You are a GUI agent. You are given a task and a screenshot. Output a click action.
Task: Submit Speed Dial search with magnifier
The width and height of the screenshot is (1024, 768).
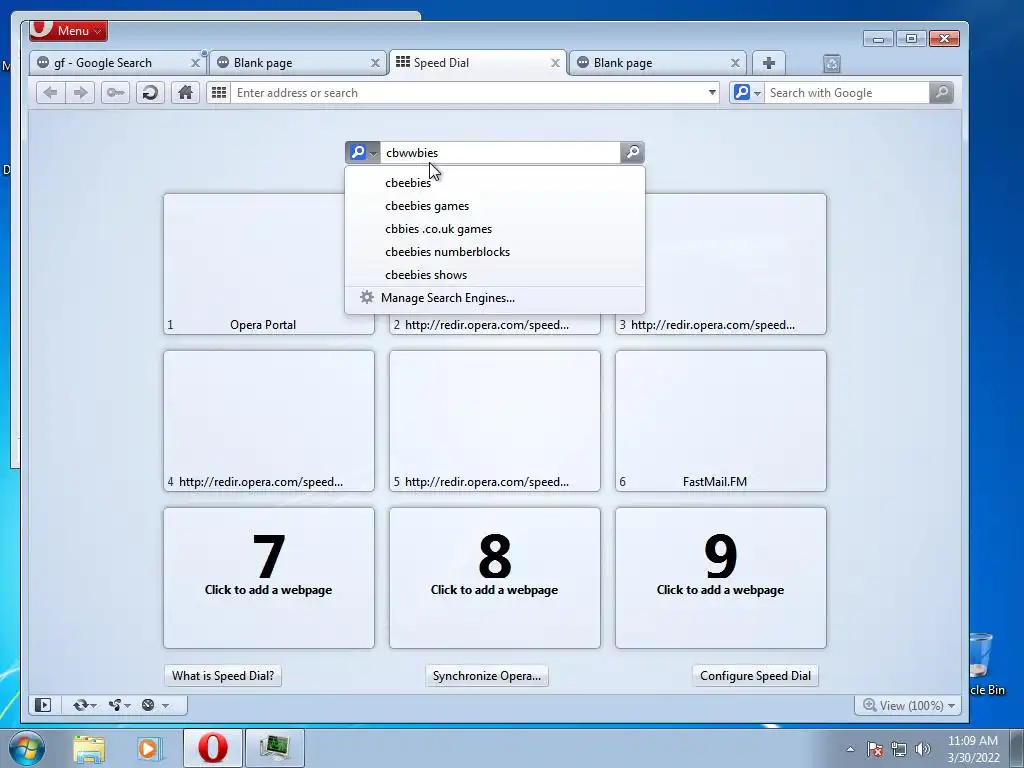pos(632,153)
